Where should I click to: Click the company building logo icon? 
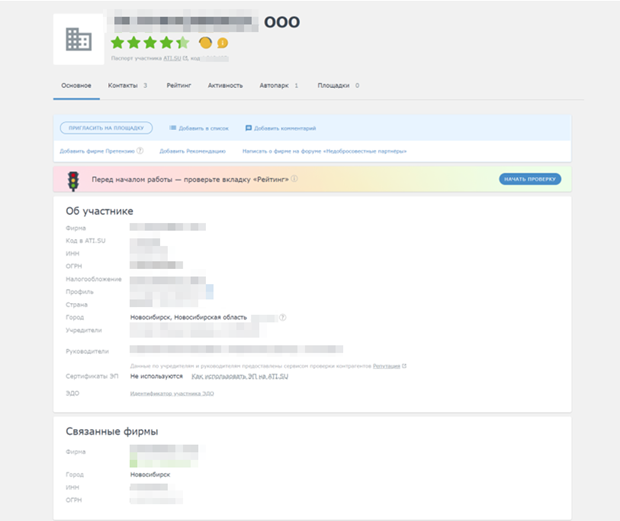tap(79, 39)
